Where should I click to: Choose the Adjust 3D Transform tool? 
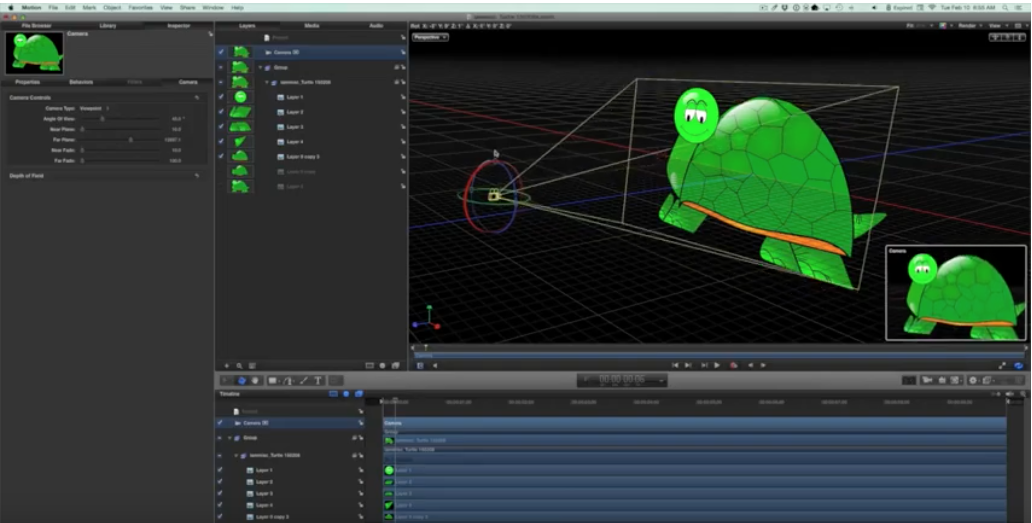coord(242,380)
